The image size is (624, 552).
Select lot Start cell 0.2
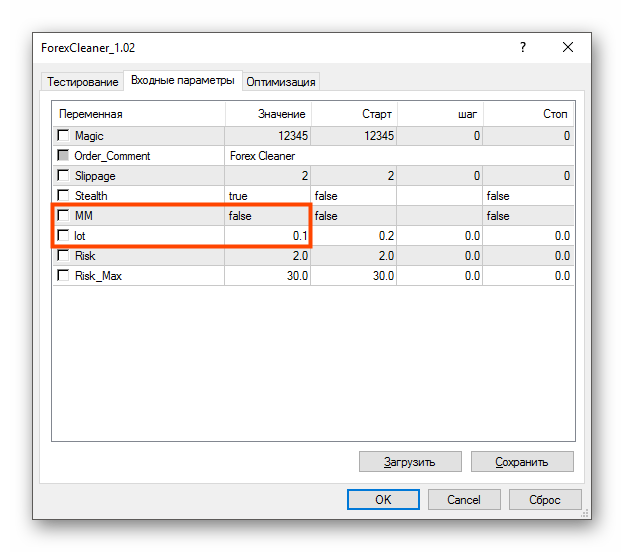(x=353, y=236)
